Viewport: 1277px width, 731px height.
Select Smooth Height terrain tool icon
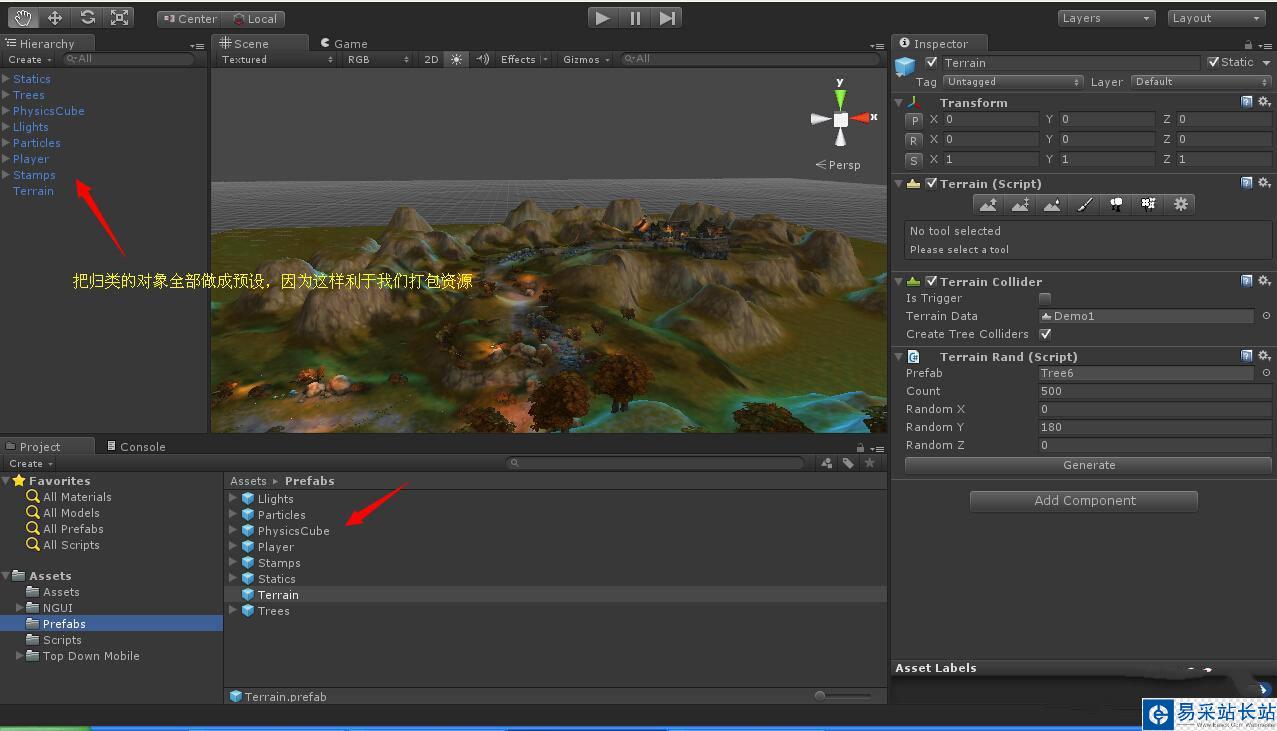[x=1052, y=204]
